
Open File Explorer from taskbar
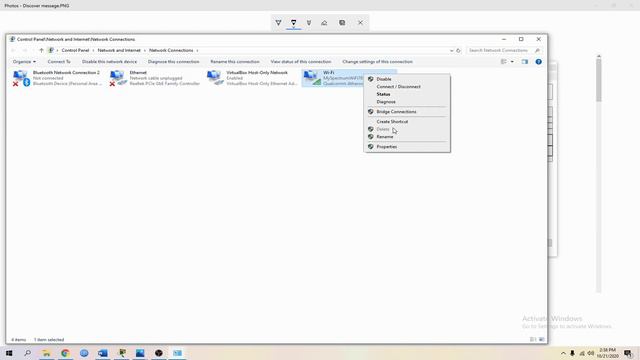(x=47, y=353)
